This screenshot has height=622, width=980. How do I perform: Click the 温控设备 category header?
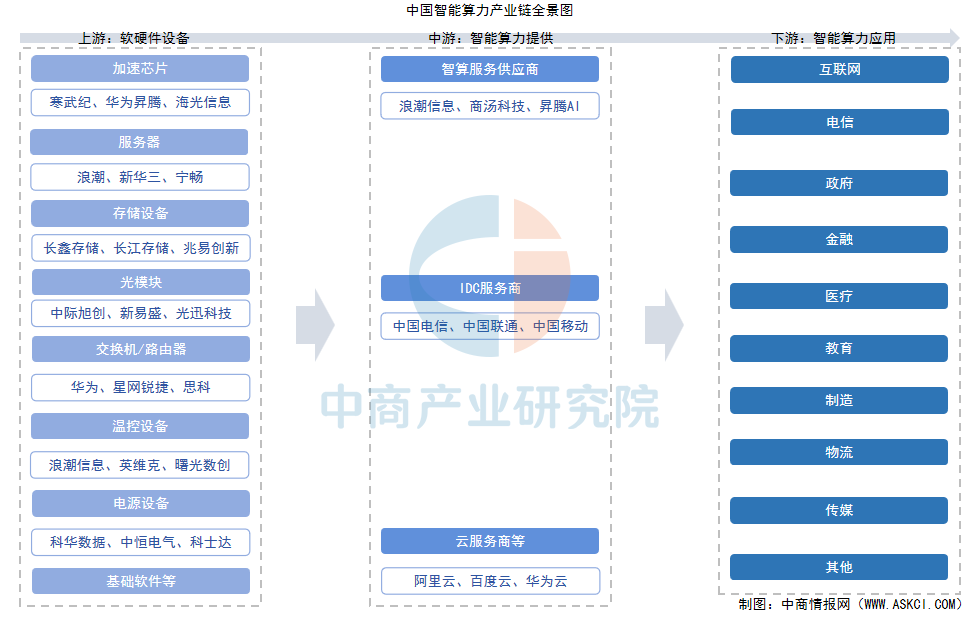140,426
